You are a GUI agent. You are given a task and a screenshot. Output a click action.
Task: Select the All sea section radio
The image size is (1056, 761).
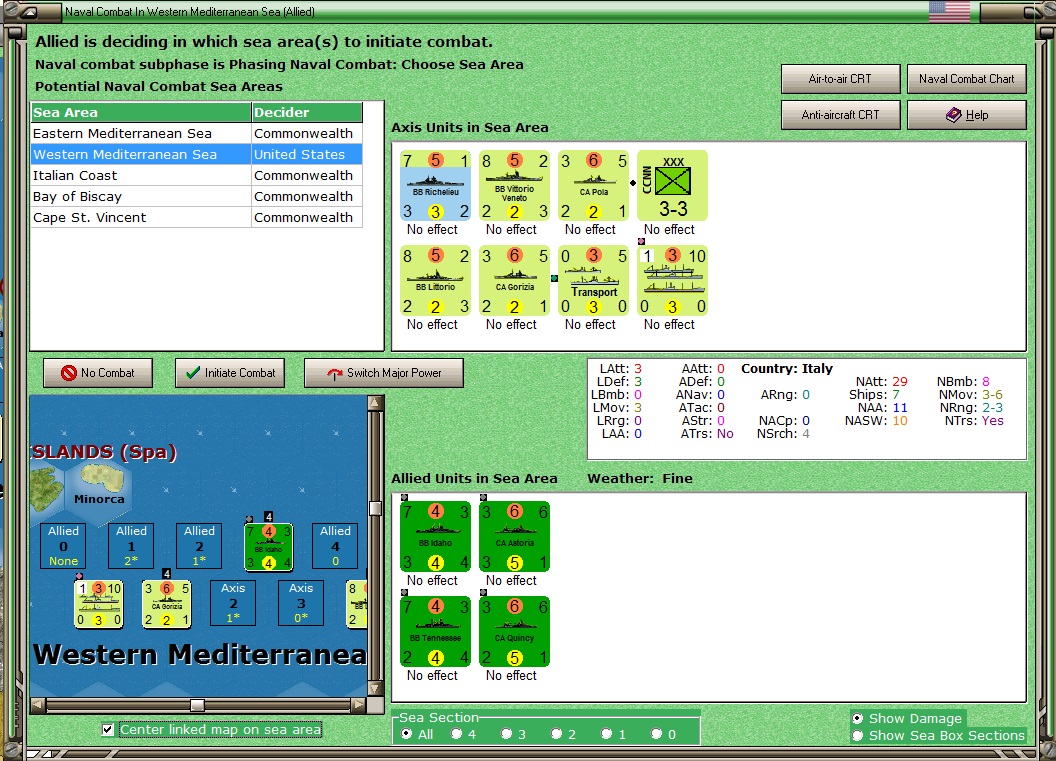pos(406,734)
